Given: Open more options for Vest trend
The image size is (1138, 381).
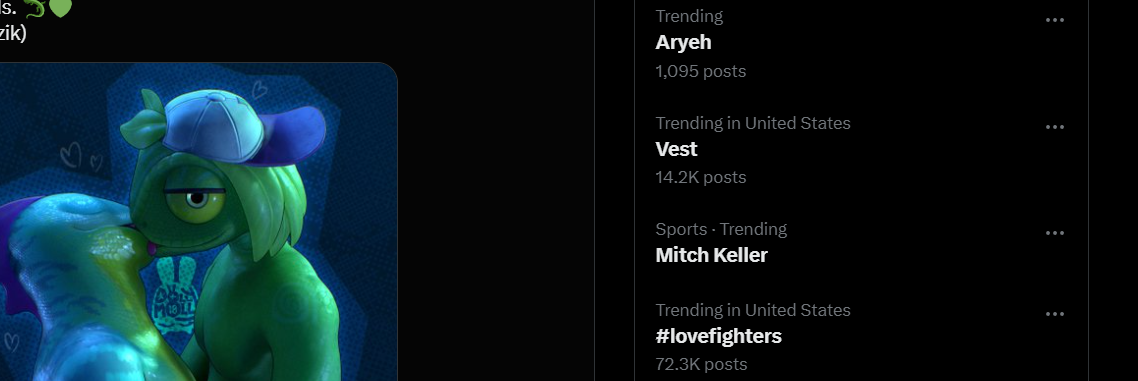Looking at the screenshot, I should (x=1054, y=127).
